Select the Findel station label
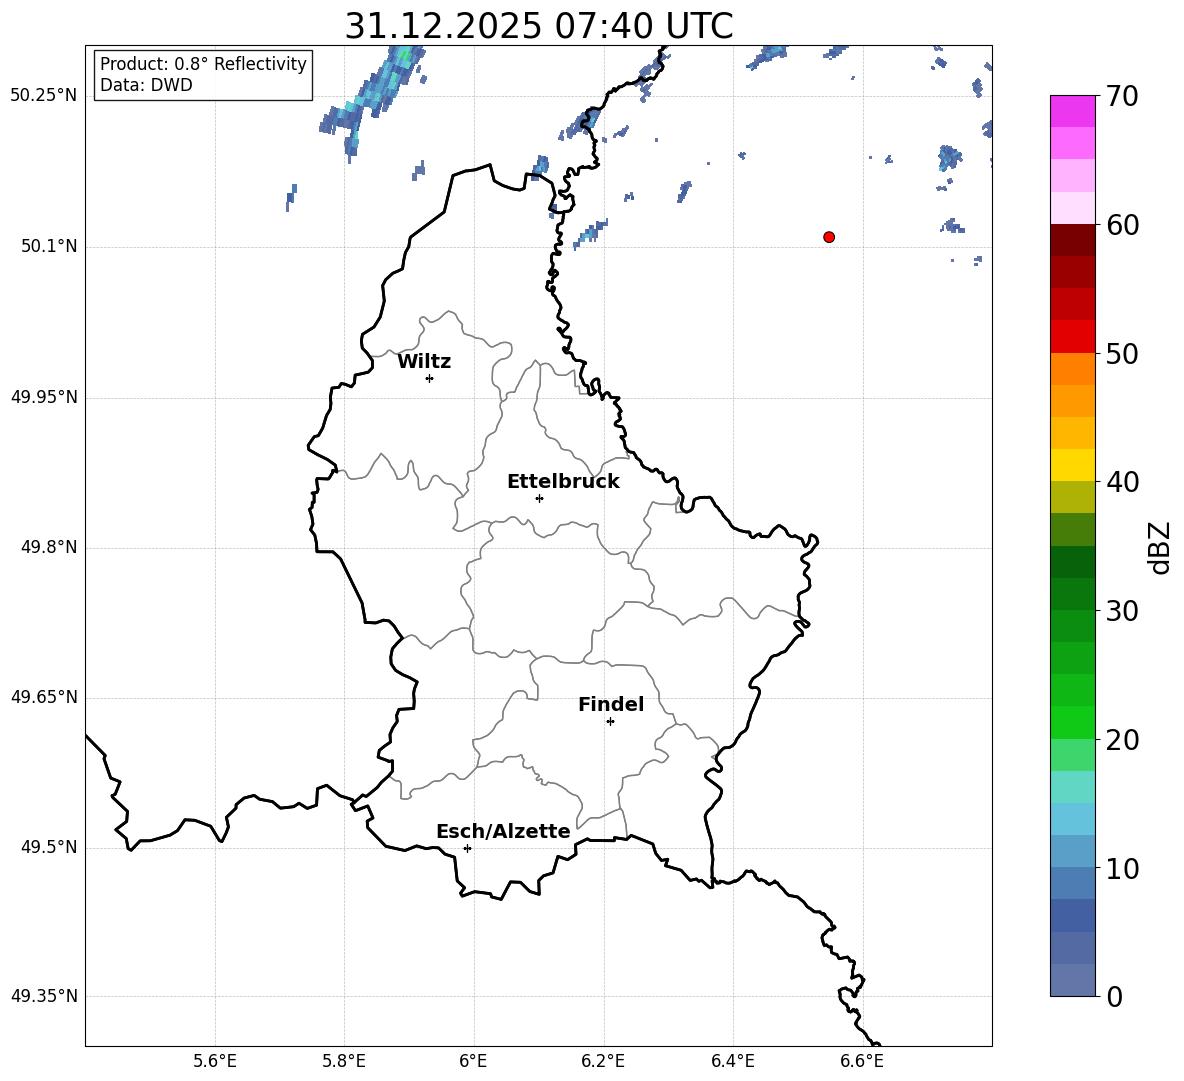This screenshot has height=1081, width=1184. tap(611, 704)
